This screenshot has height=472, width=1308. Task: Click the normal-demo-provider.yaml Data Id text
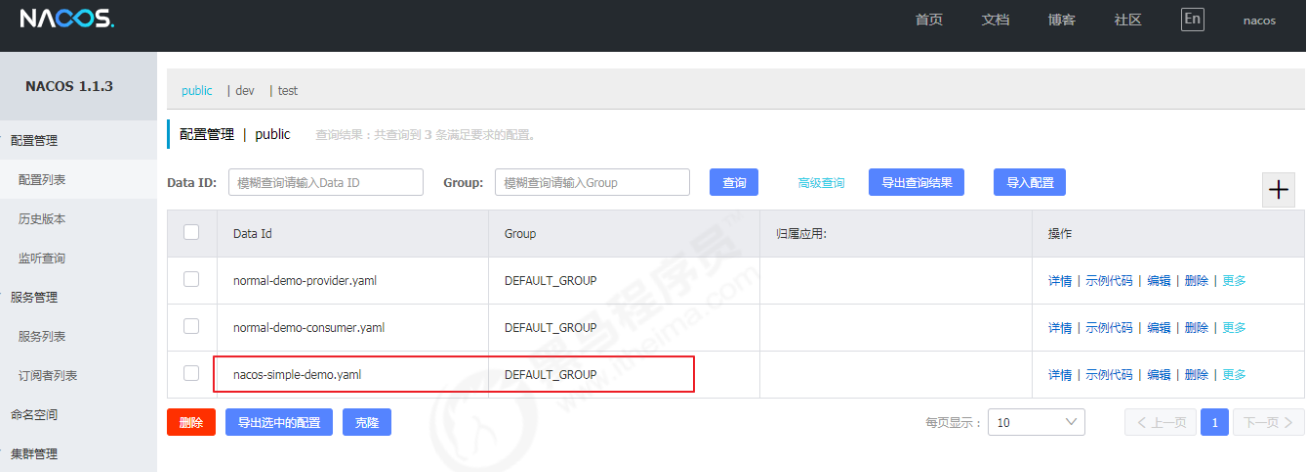click(305, 281)
